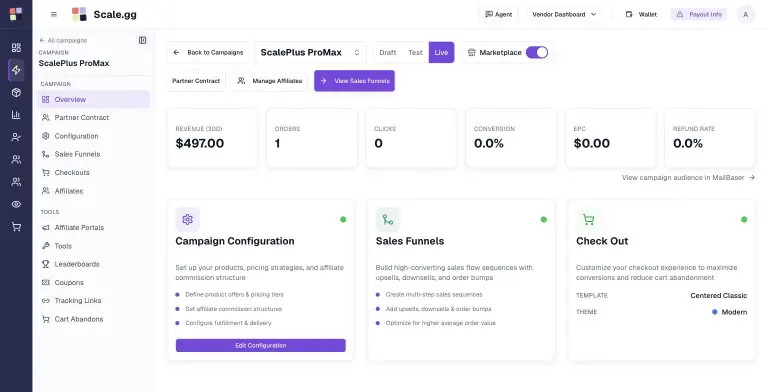Screen dimensions: 768x392
Task: Click the Campaign Configuration gear icon
Action: coord(188,220)
